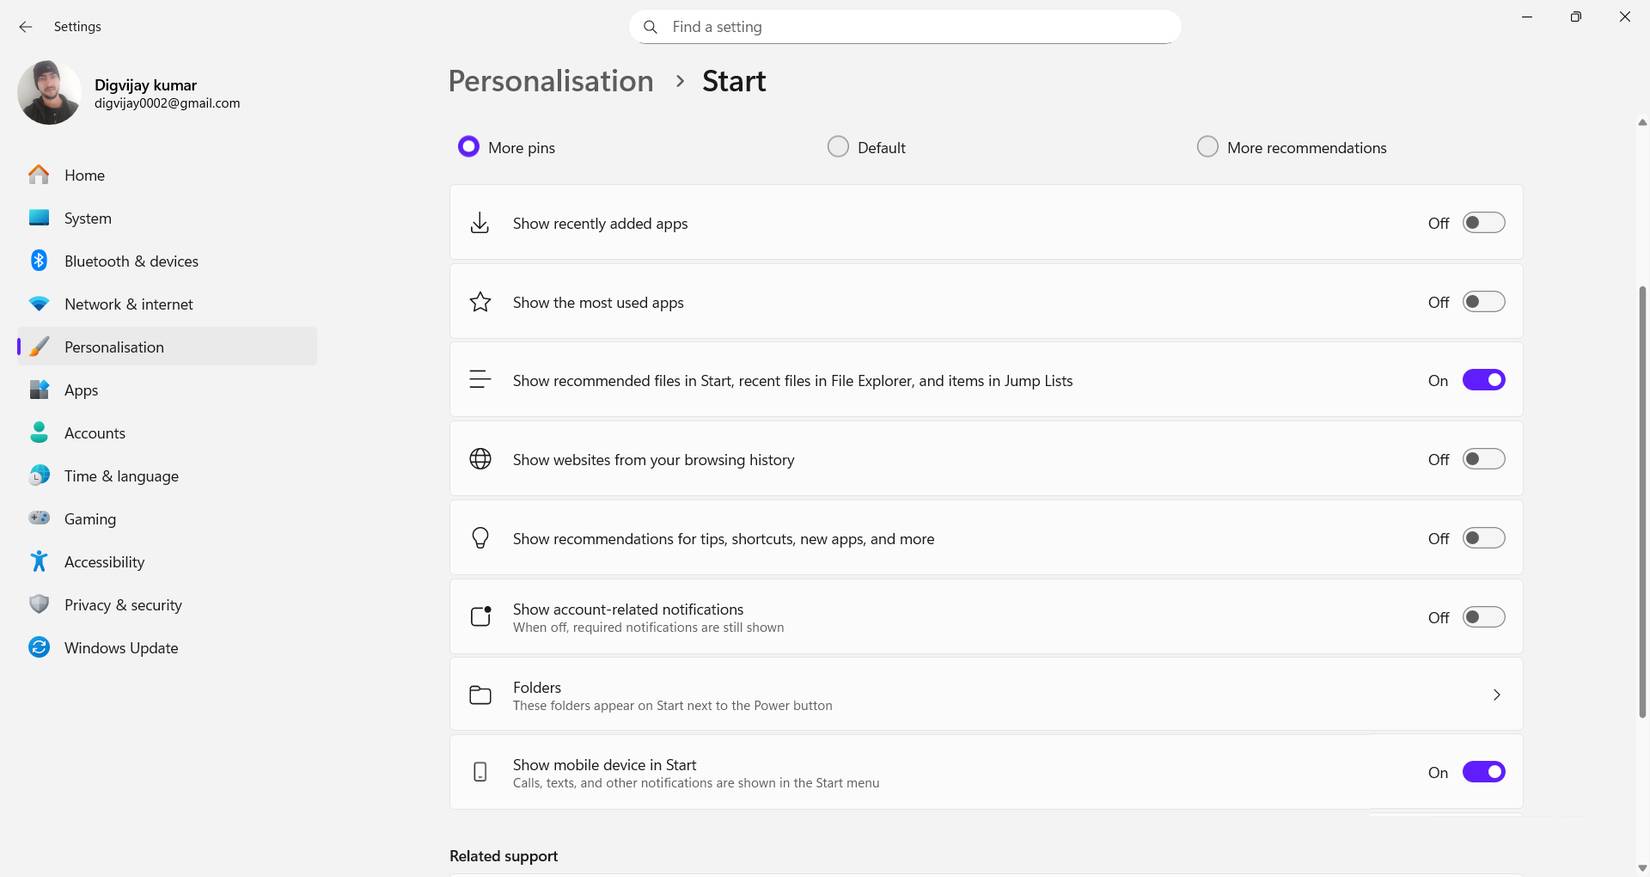The height and width of the screenshot is (877, 1650).
Task: Choose the More recommendations layout option
Action: coord(1207,147)
